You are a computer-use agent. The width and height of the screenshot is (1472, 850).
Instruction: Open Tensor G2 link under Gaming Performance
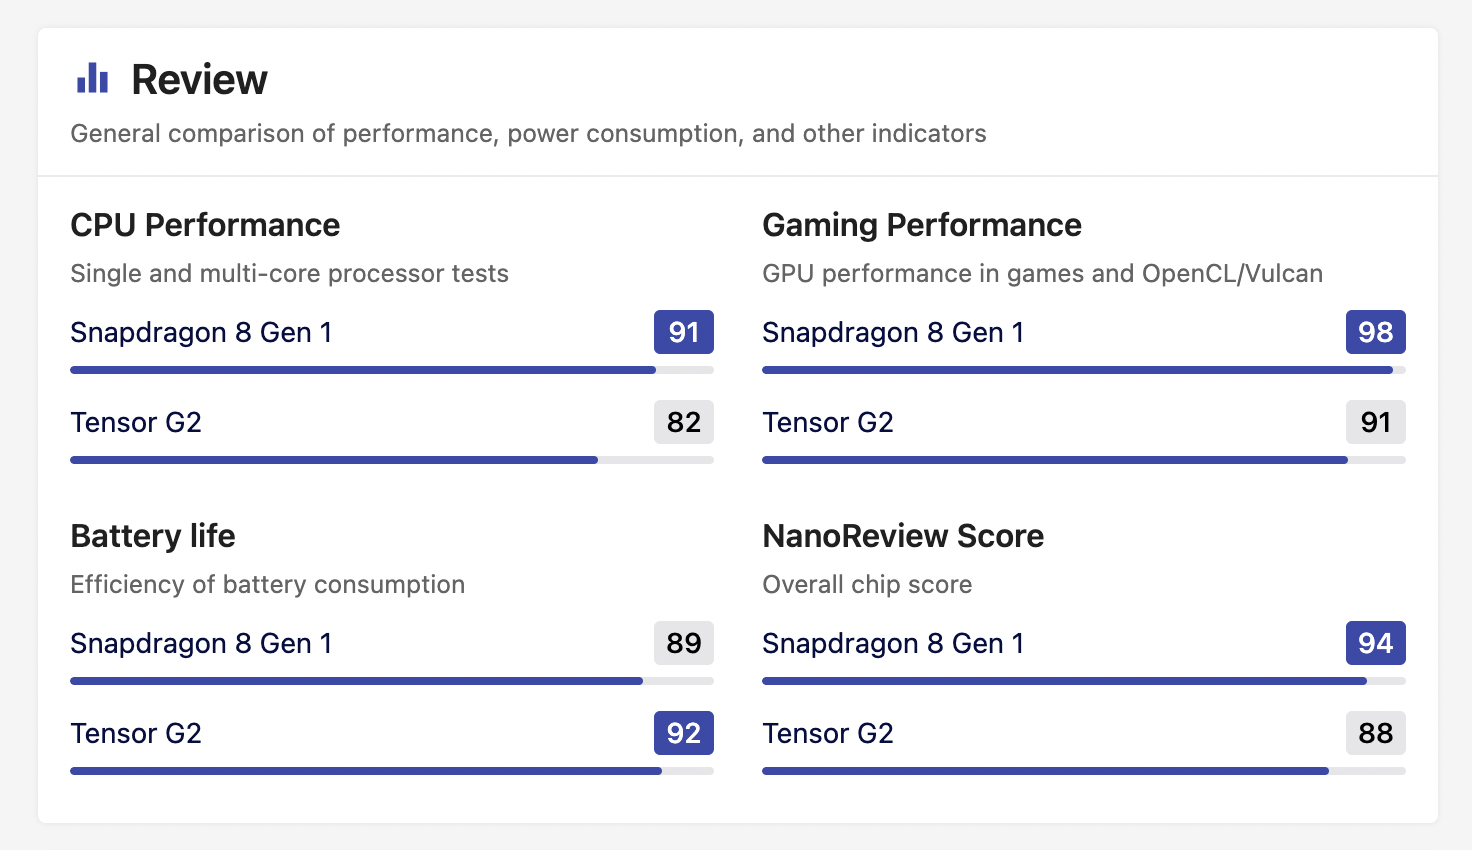(828, 422)
